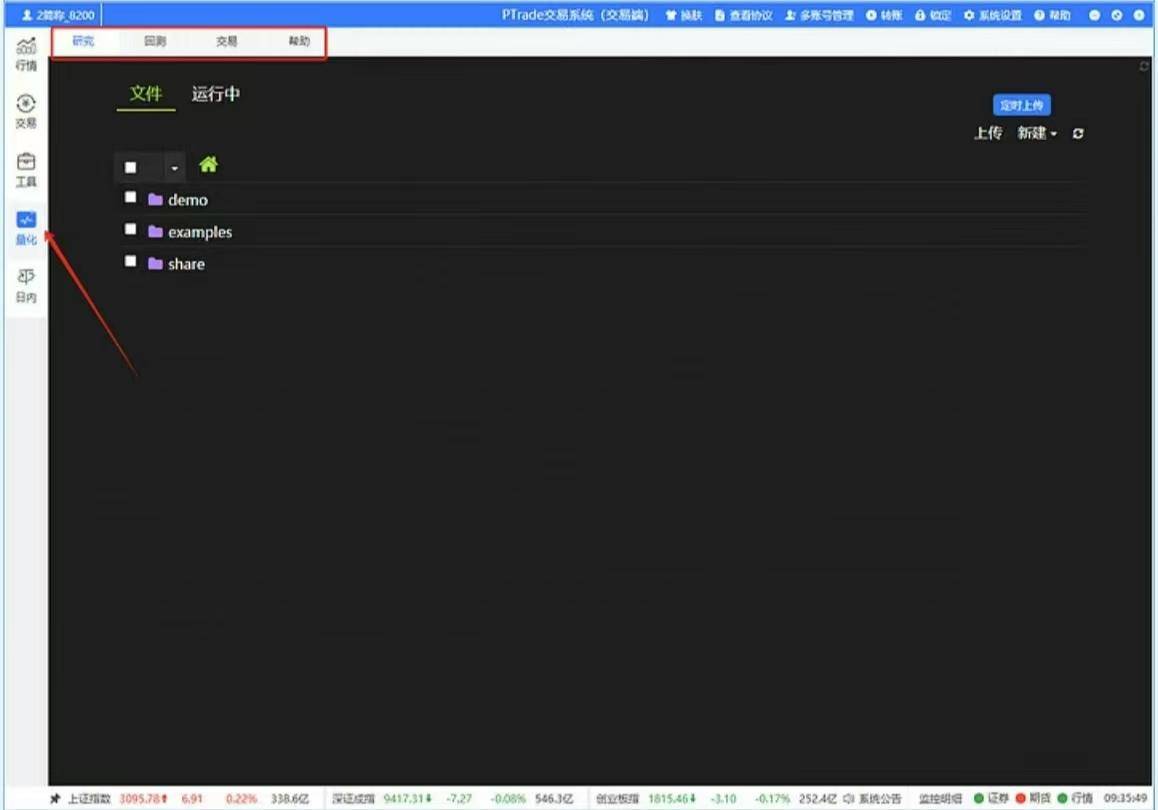Image resolution: width=1158 pixels, height=810 pixels.
Task: Switch to the 回测 backtest tab
Action: tap(155, 41)
